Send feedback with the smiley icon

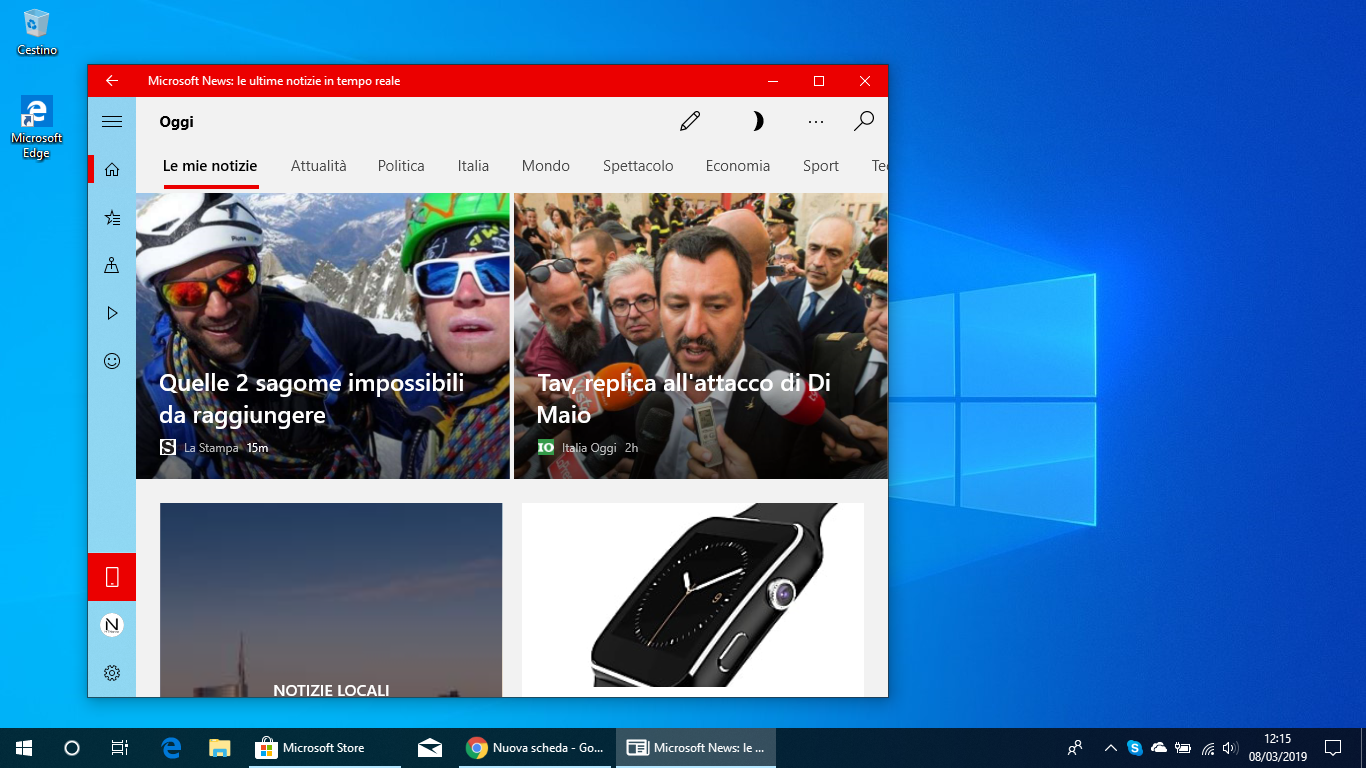[111, 361]
